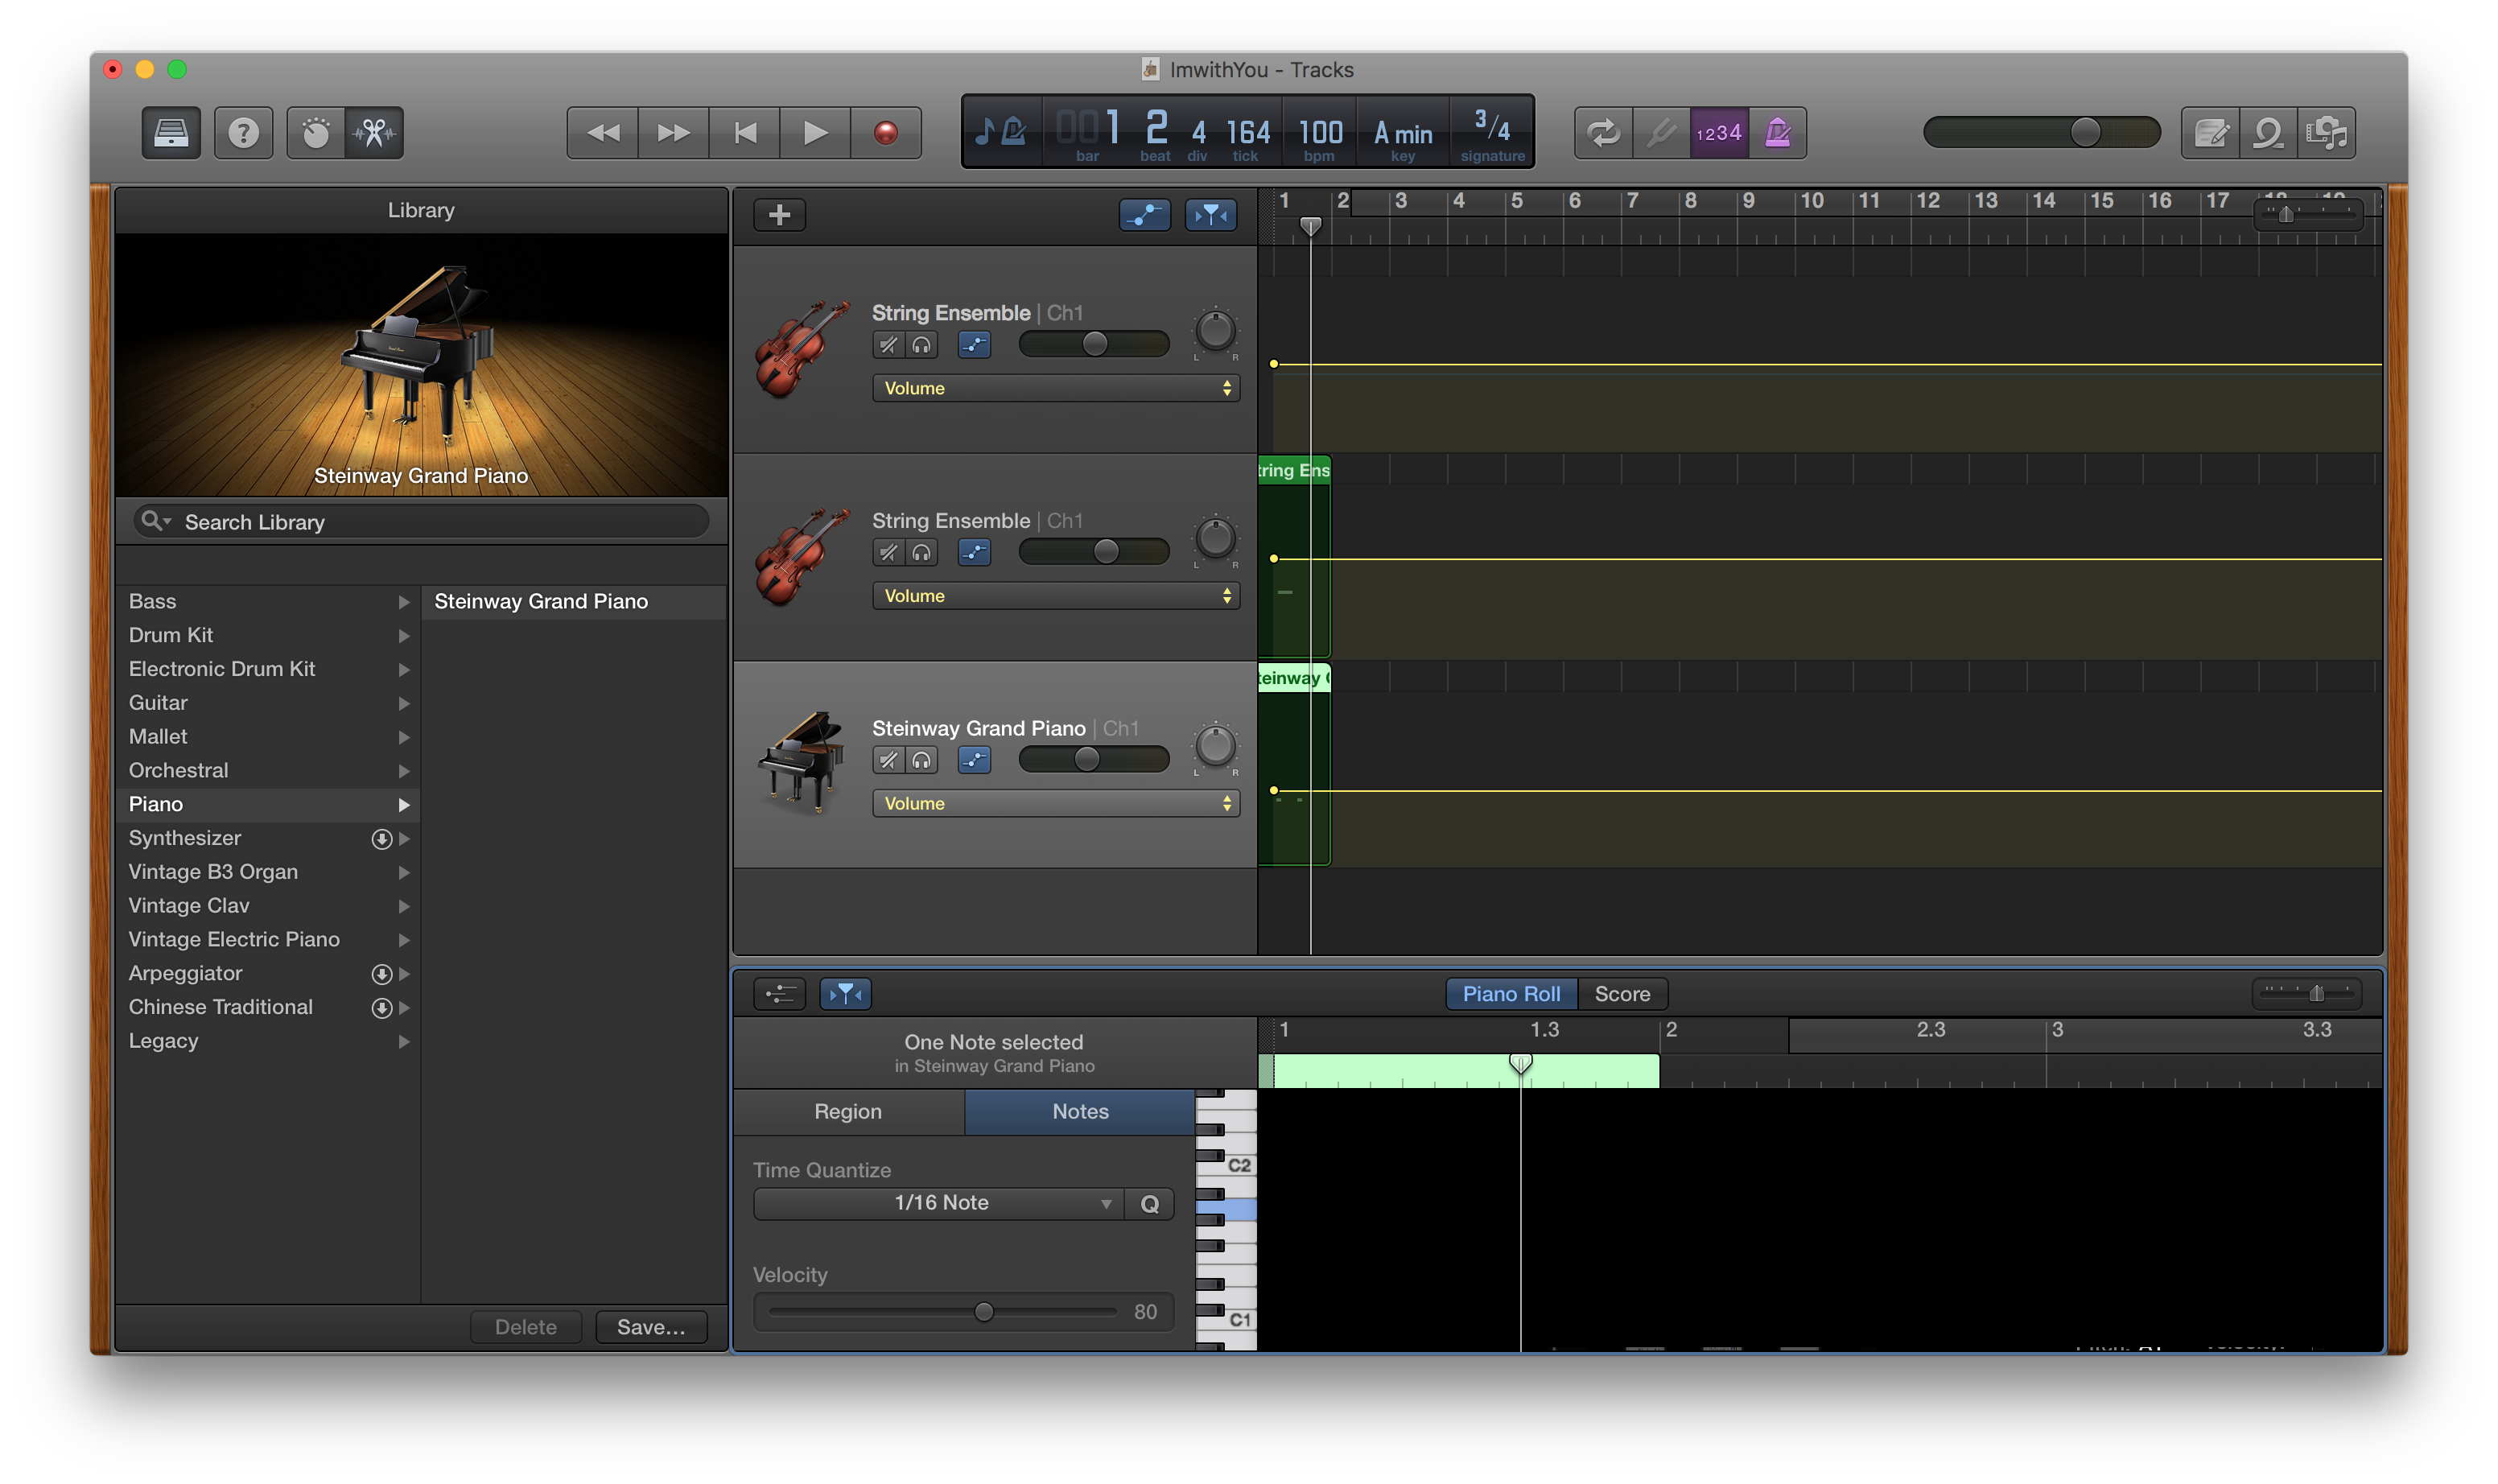
Task: Switch to the Score tab
Action: click(1621, 994)
